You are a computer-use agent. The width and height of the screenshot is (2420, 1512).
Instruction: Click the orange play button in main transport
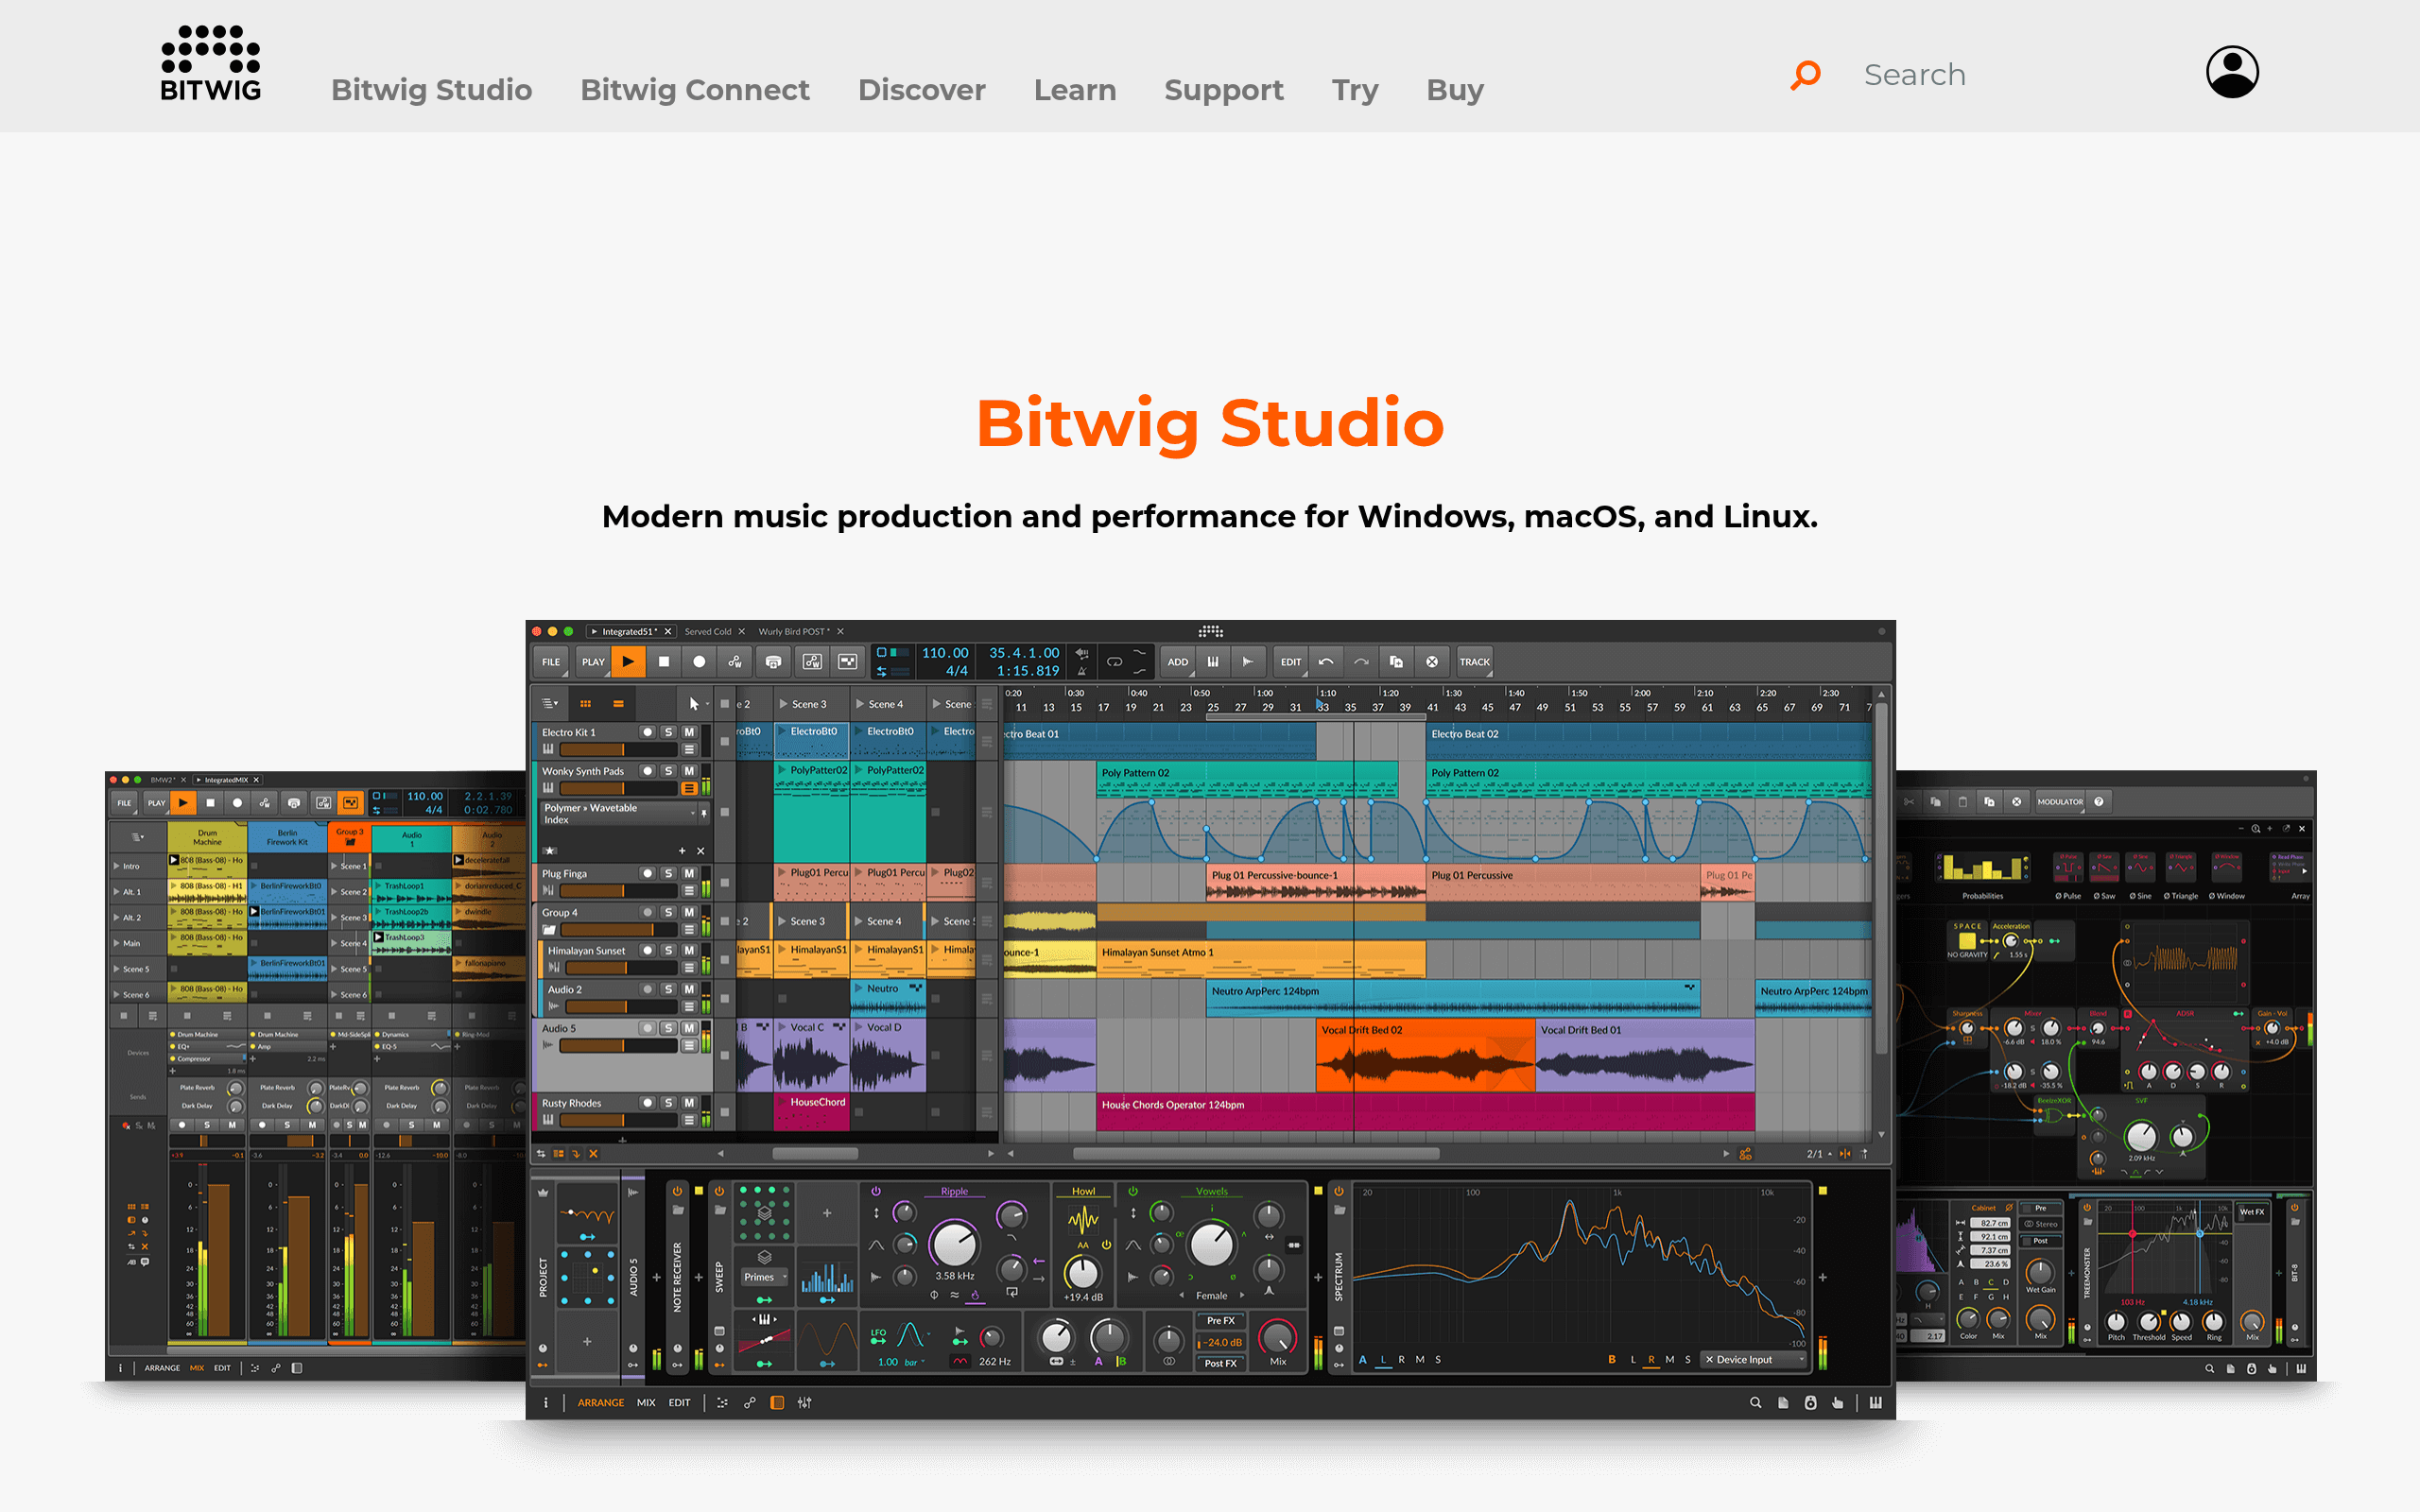[628, 661]
